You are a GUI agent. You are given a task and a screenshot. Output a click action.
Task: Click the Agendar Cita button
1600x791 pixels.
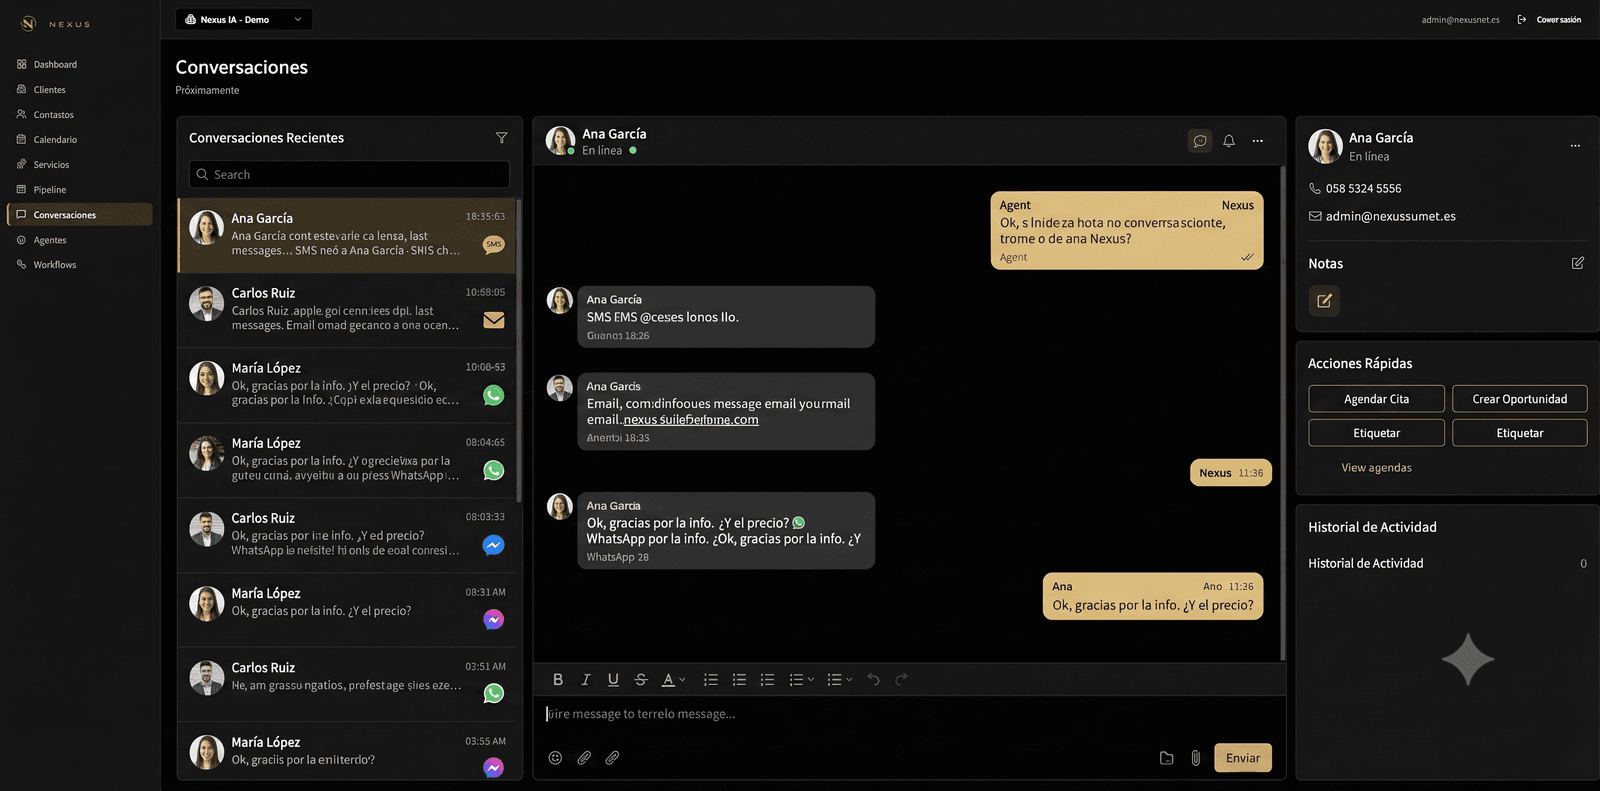[x=1376, y=399]
